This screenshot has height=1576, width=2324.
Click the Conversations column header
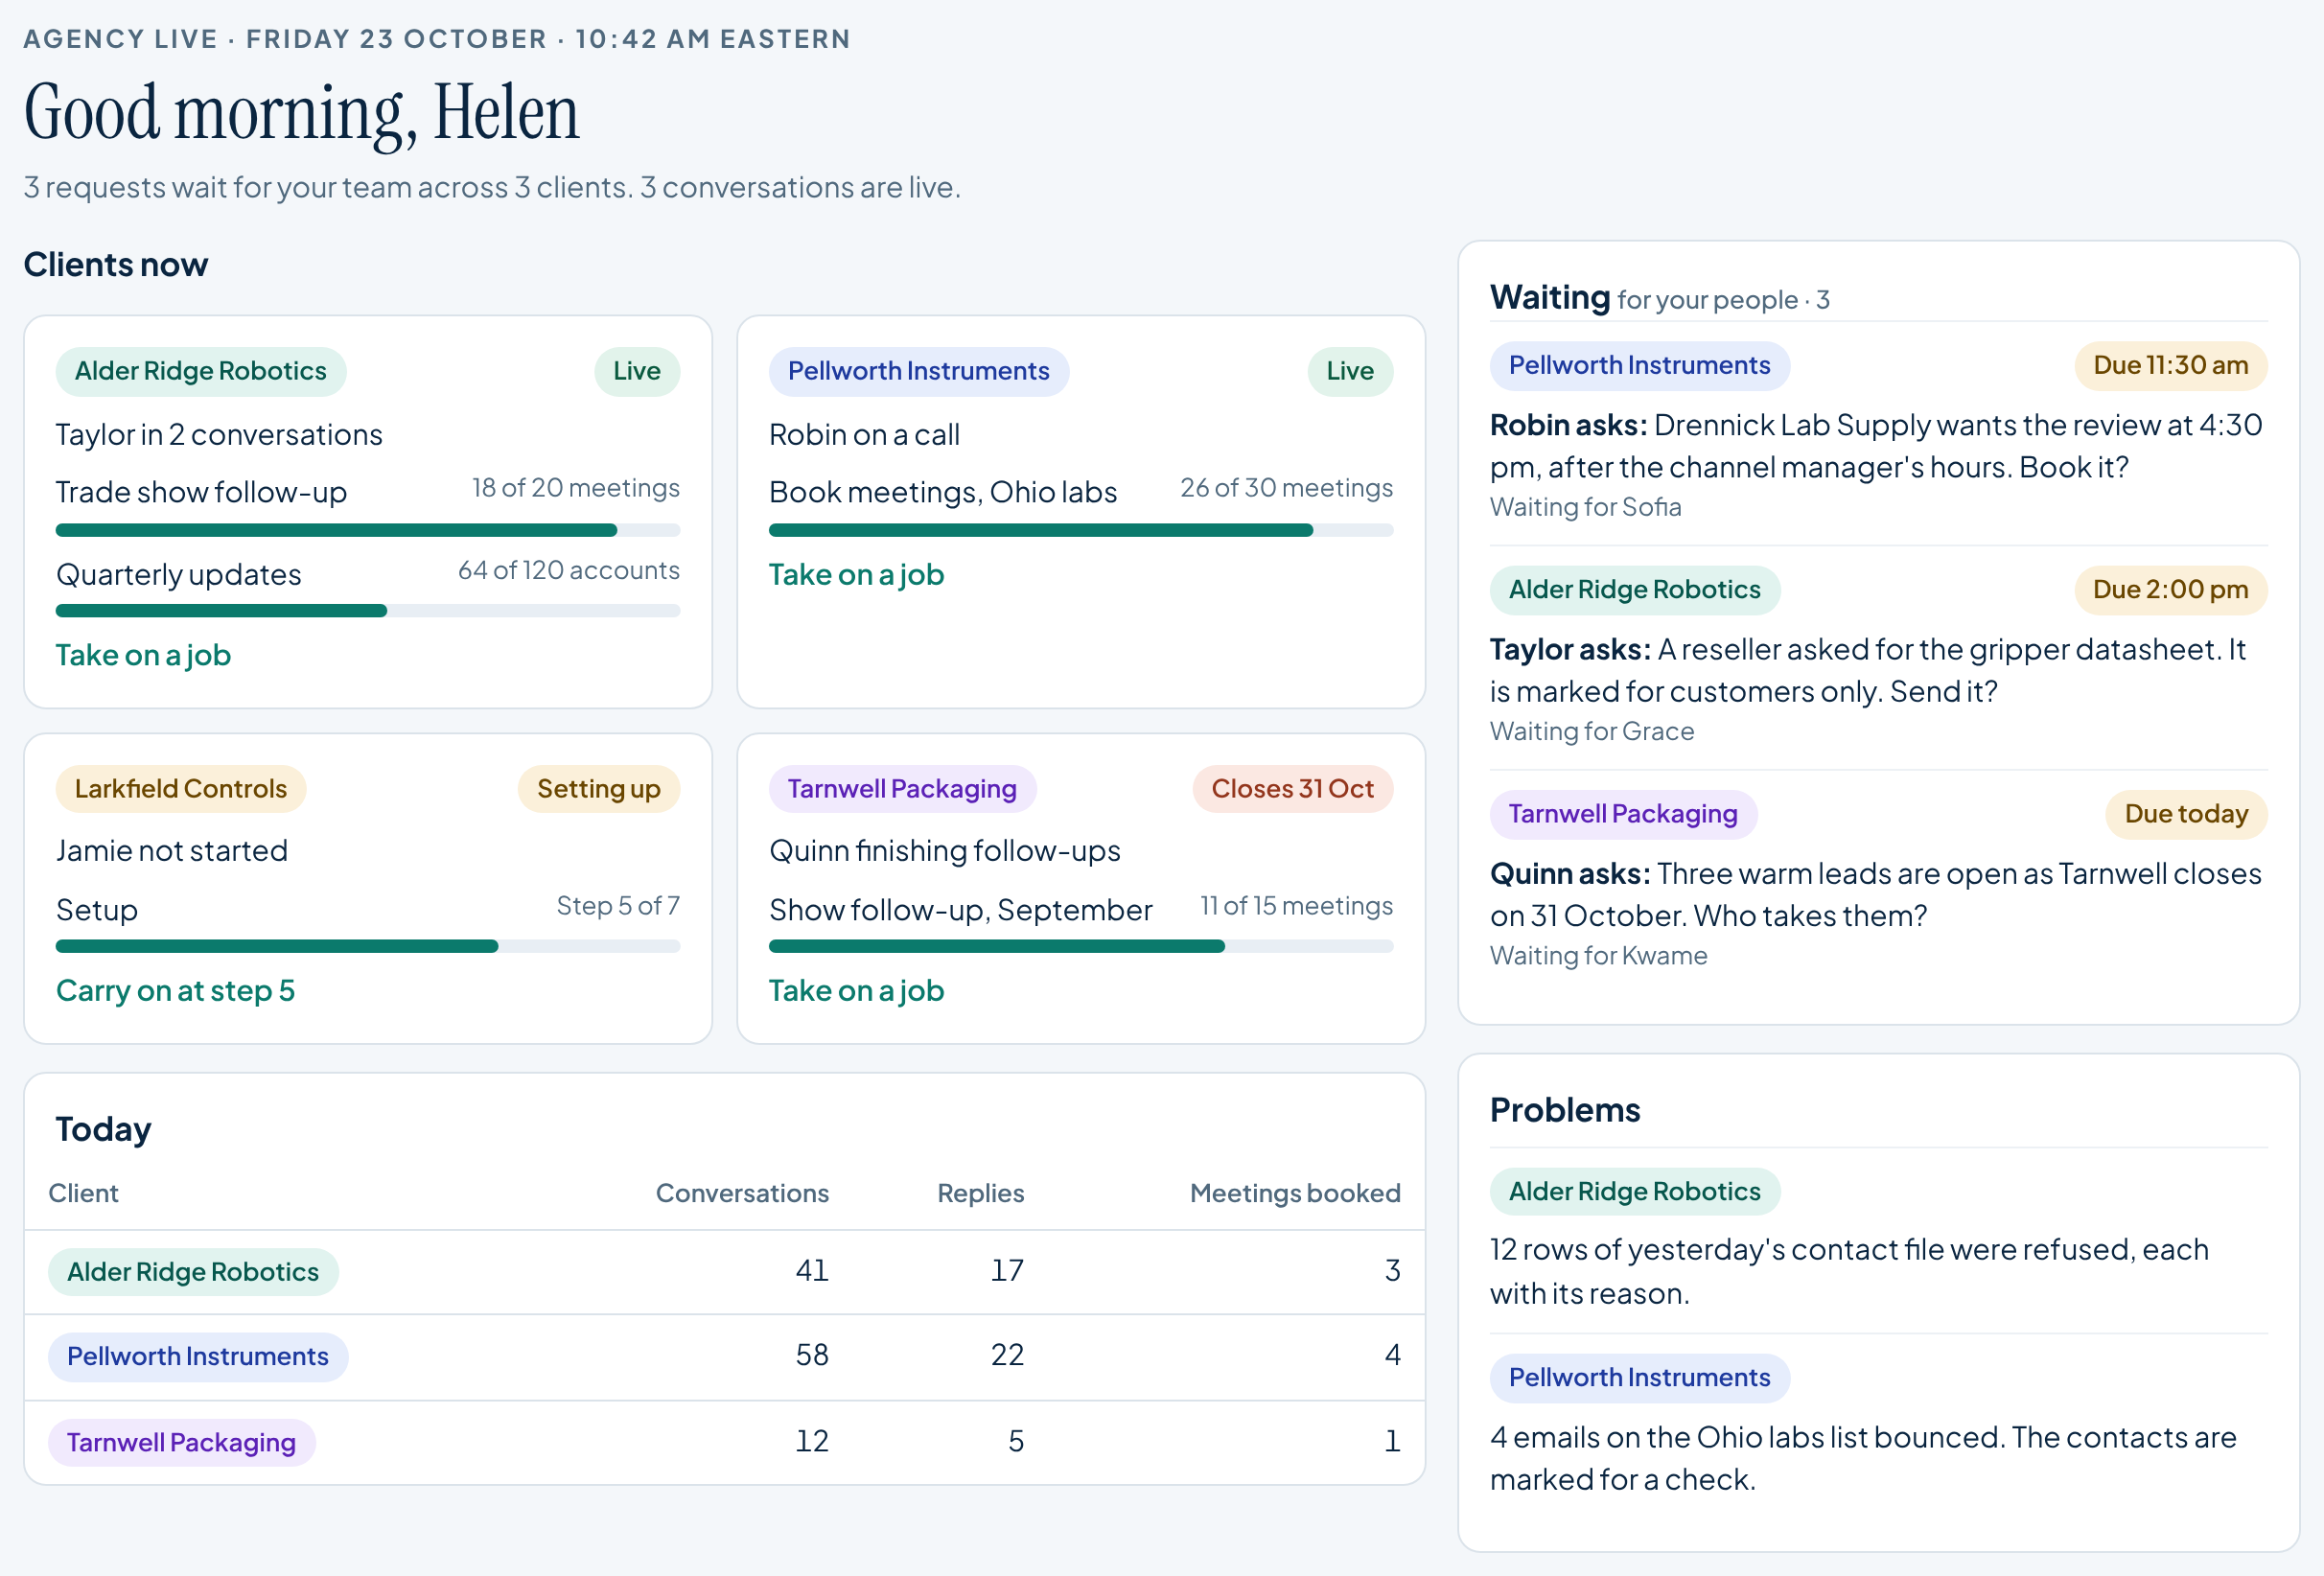click(x=742, y=1193)
